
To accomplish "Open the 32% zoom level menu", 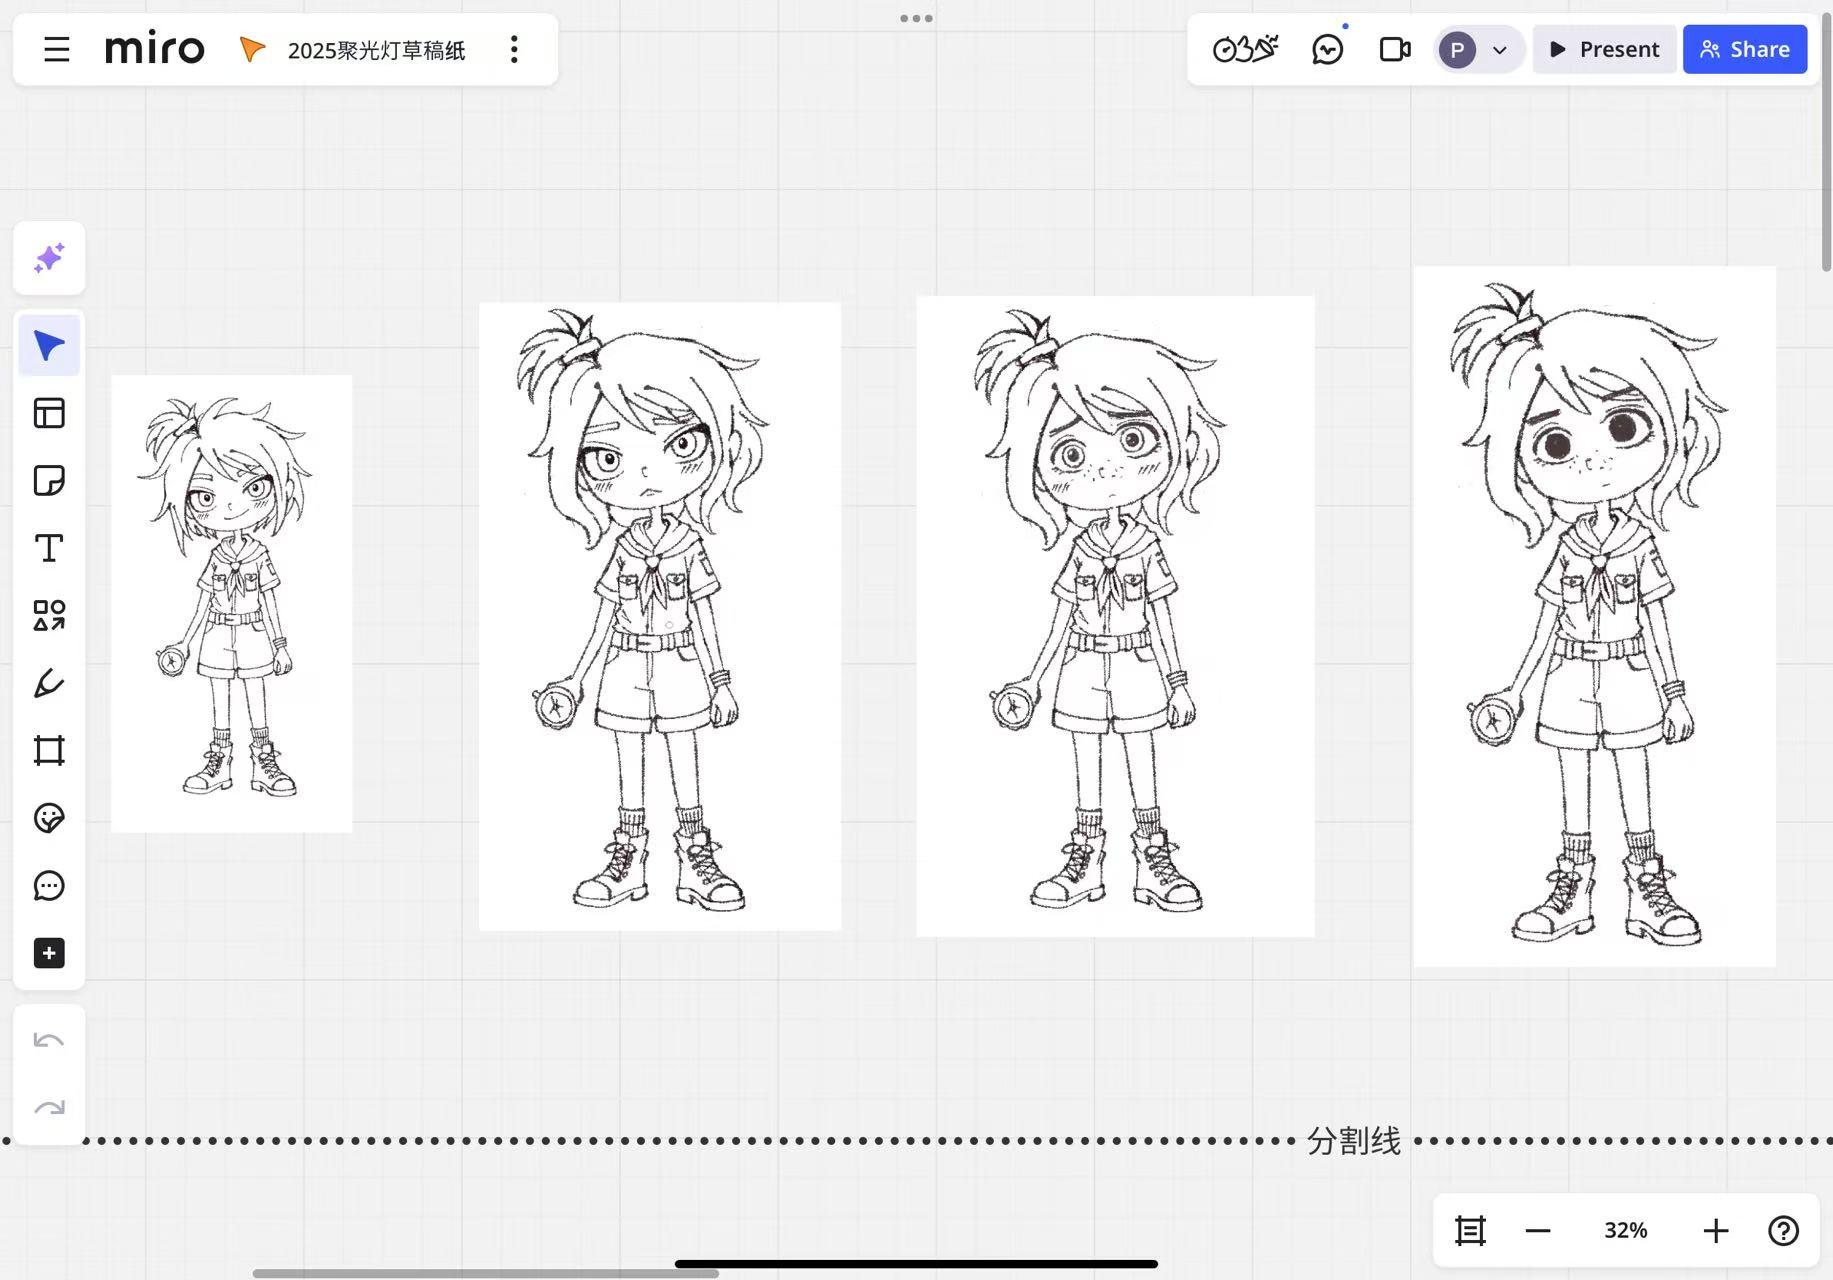I will (1625, 1230).
